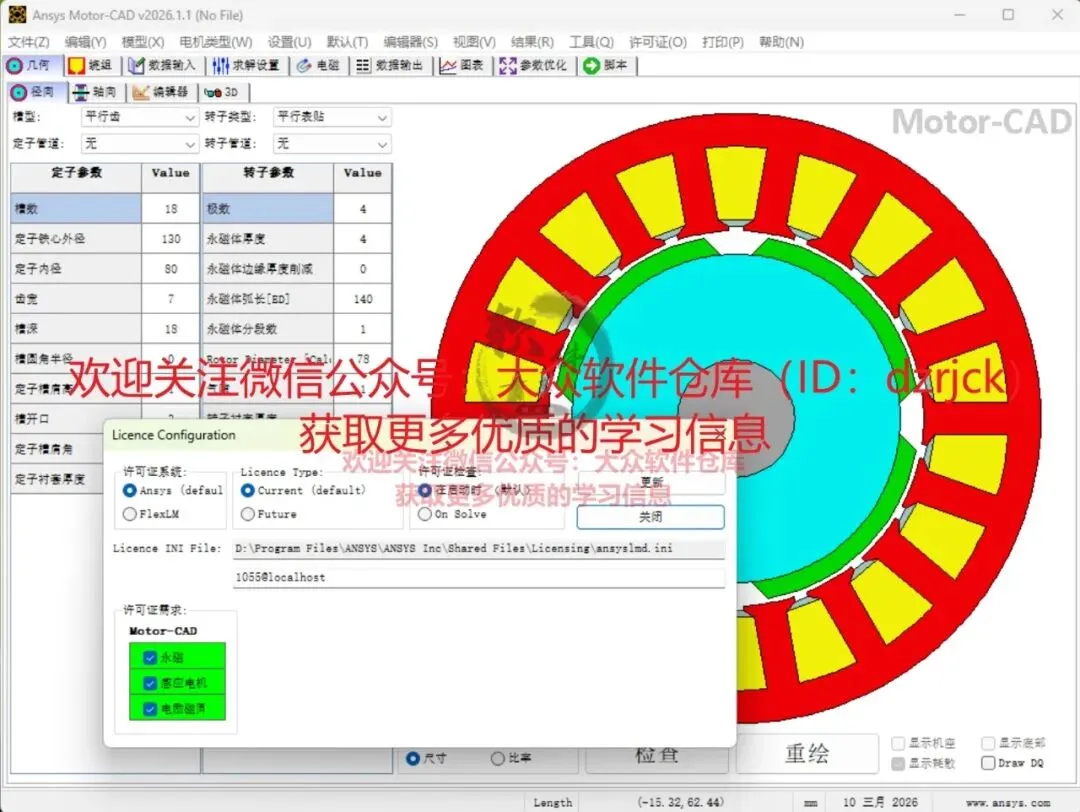Open the 转子管道 rotor ducts dropdown
Image resolution: width=1080 pixels, height=812 pixels.
click(332, 144)
